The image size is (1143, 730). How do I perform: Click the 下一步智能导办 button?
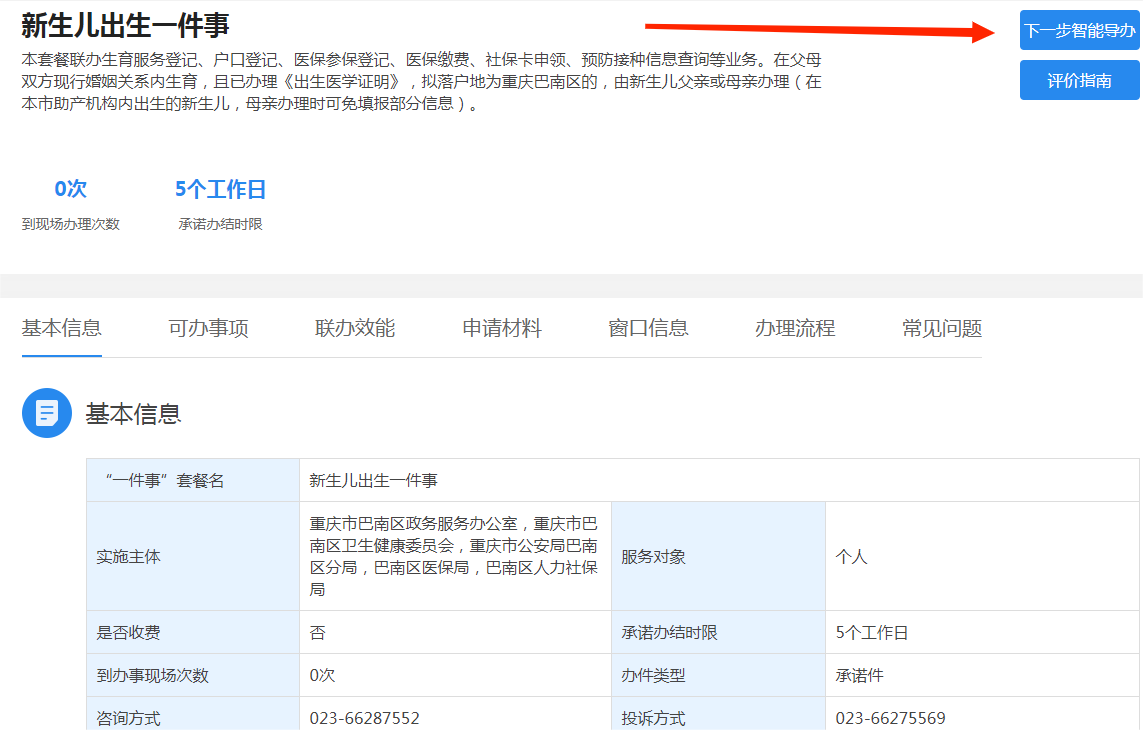pos(1079,30)
